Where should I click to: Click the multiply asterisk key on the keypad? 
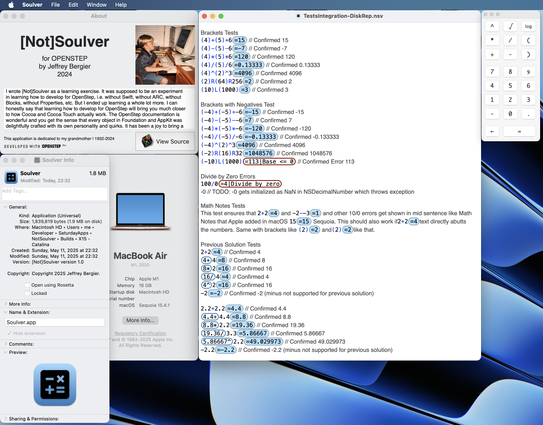click(492, 40)
